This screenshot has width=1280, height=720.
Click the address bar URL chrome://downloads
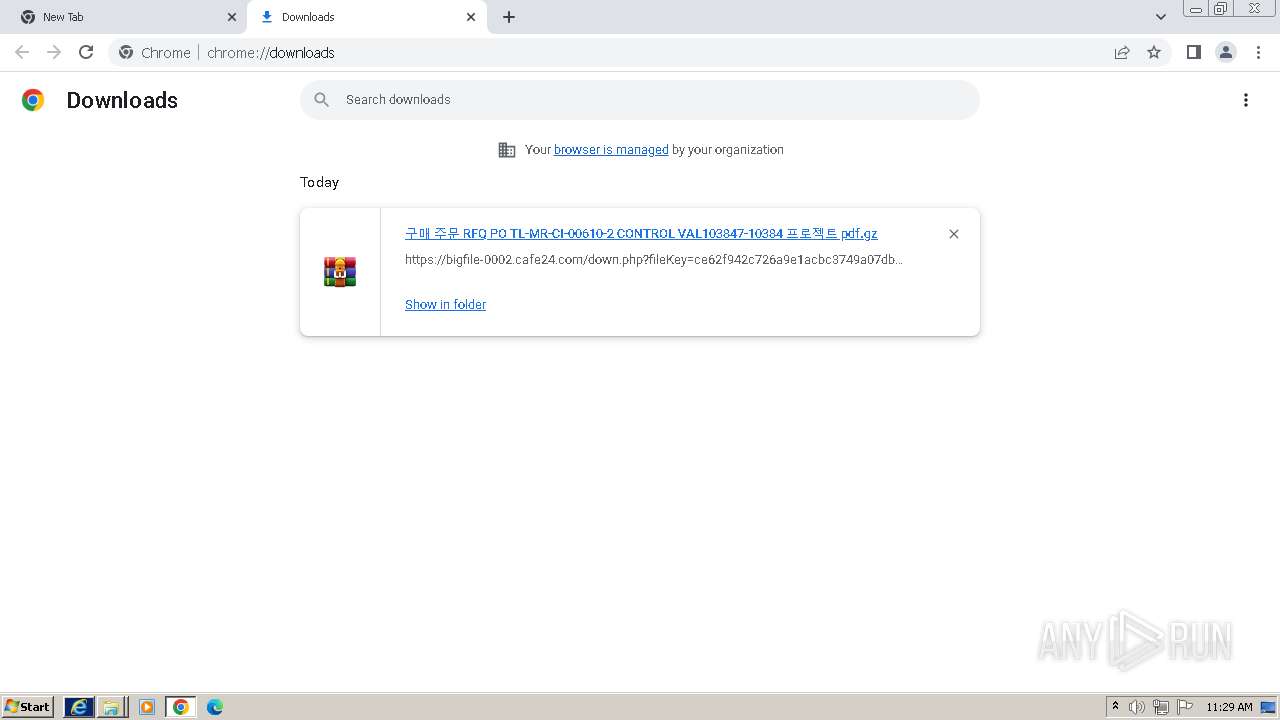271,53
